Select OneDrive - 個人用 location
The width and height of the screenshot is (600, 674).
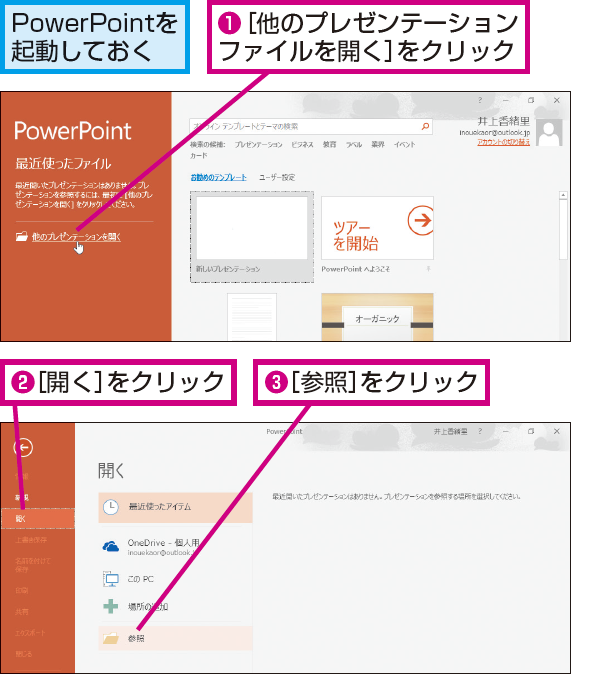175,547
